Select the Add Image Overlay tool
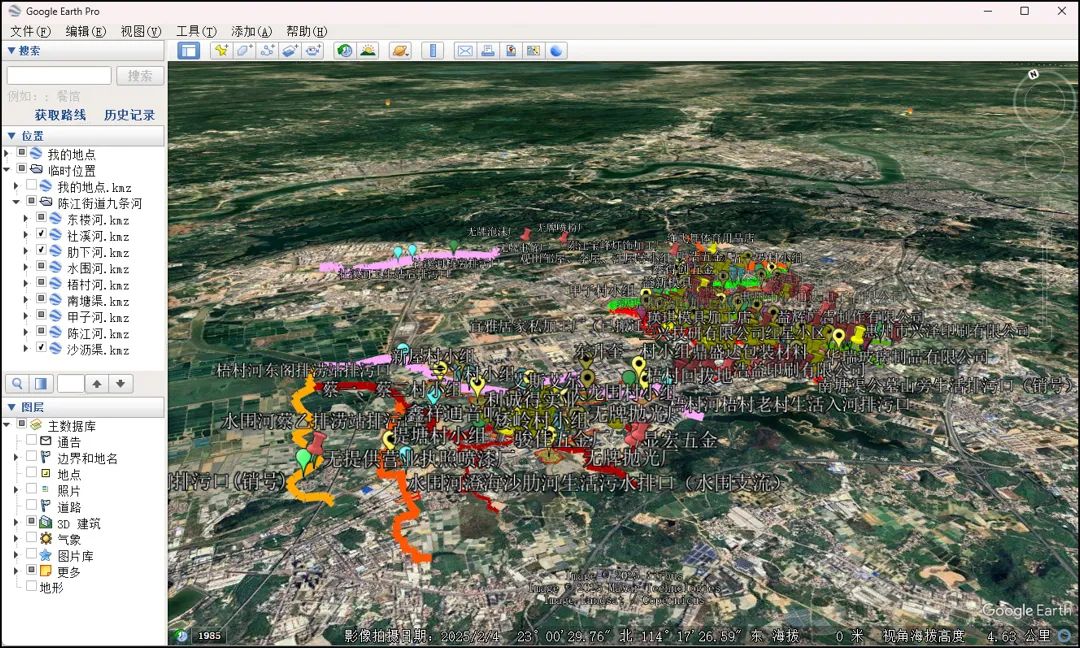The width and height of the screenshot is (1080, 648). (290, 51)
